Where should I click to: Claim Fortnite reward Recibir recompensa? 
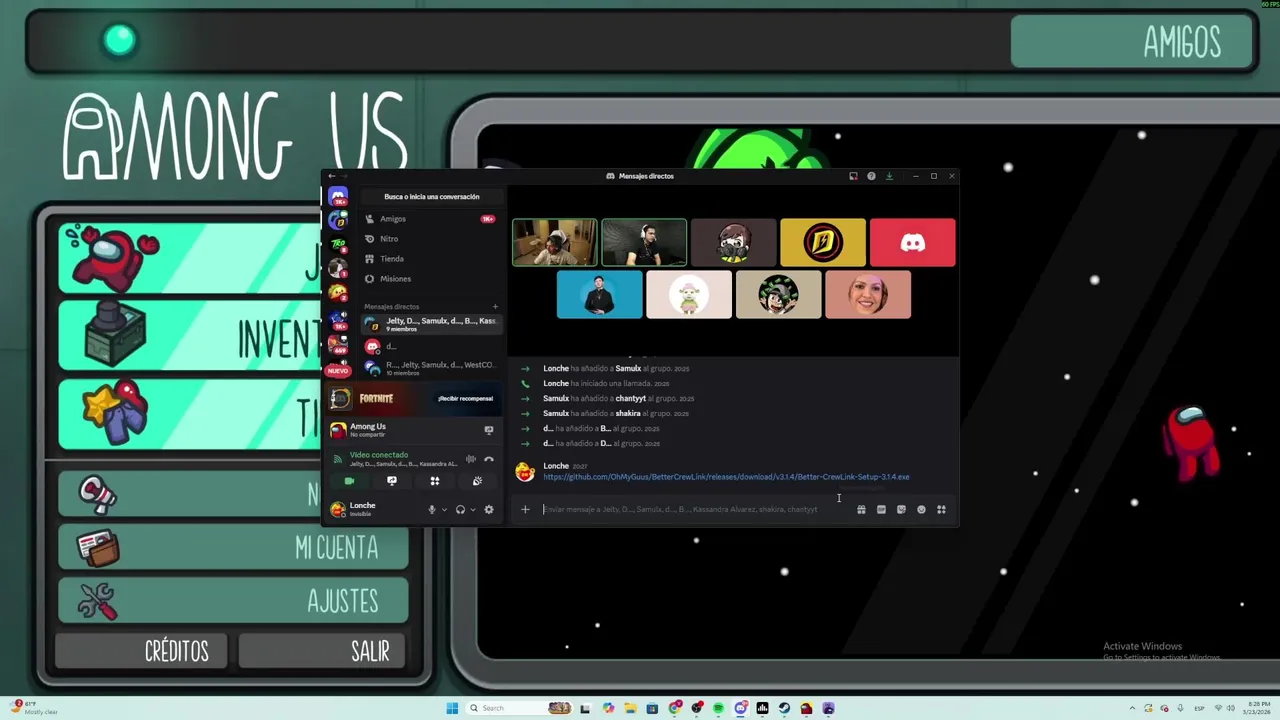465,399
